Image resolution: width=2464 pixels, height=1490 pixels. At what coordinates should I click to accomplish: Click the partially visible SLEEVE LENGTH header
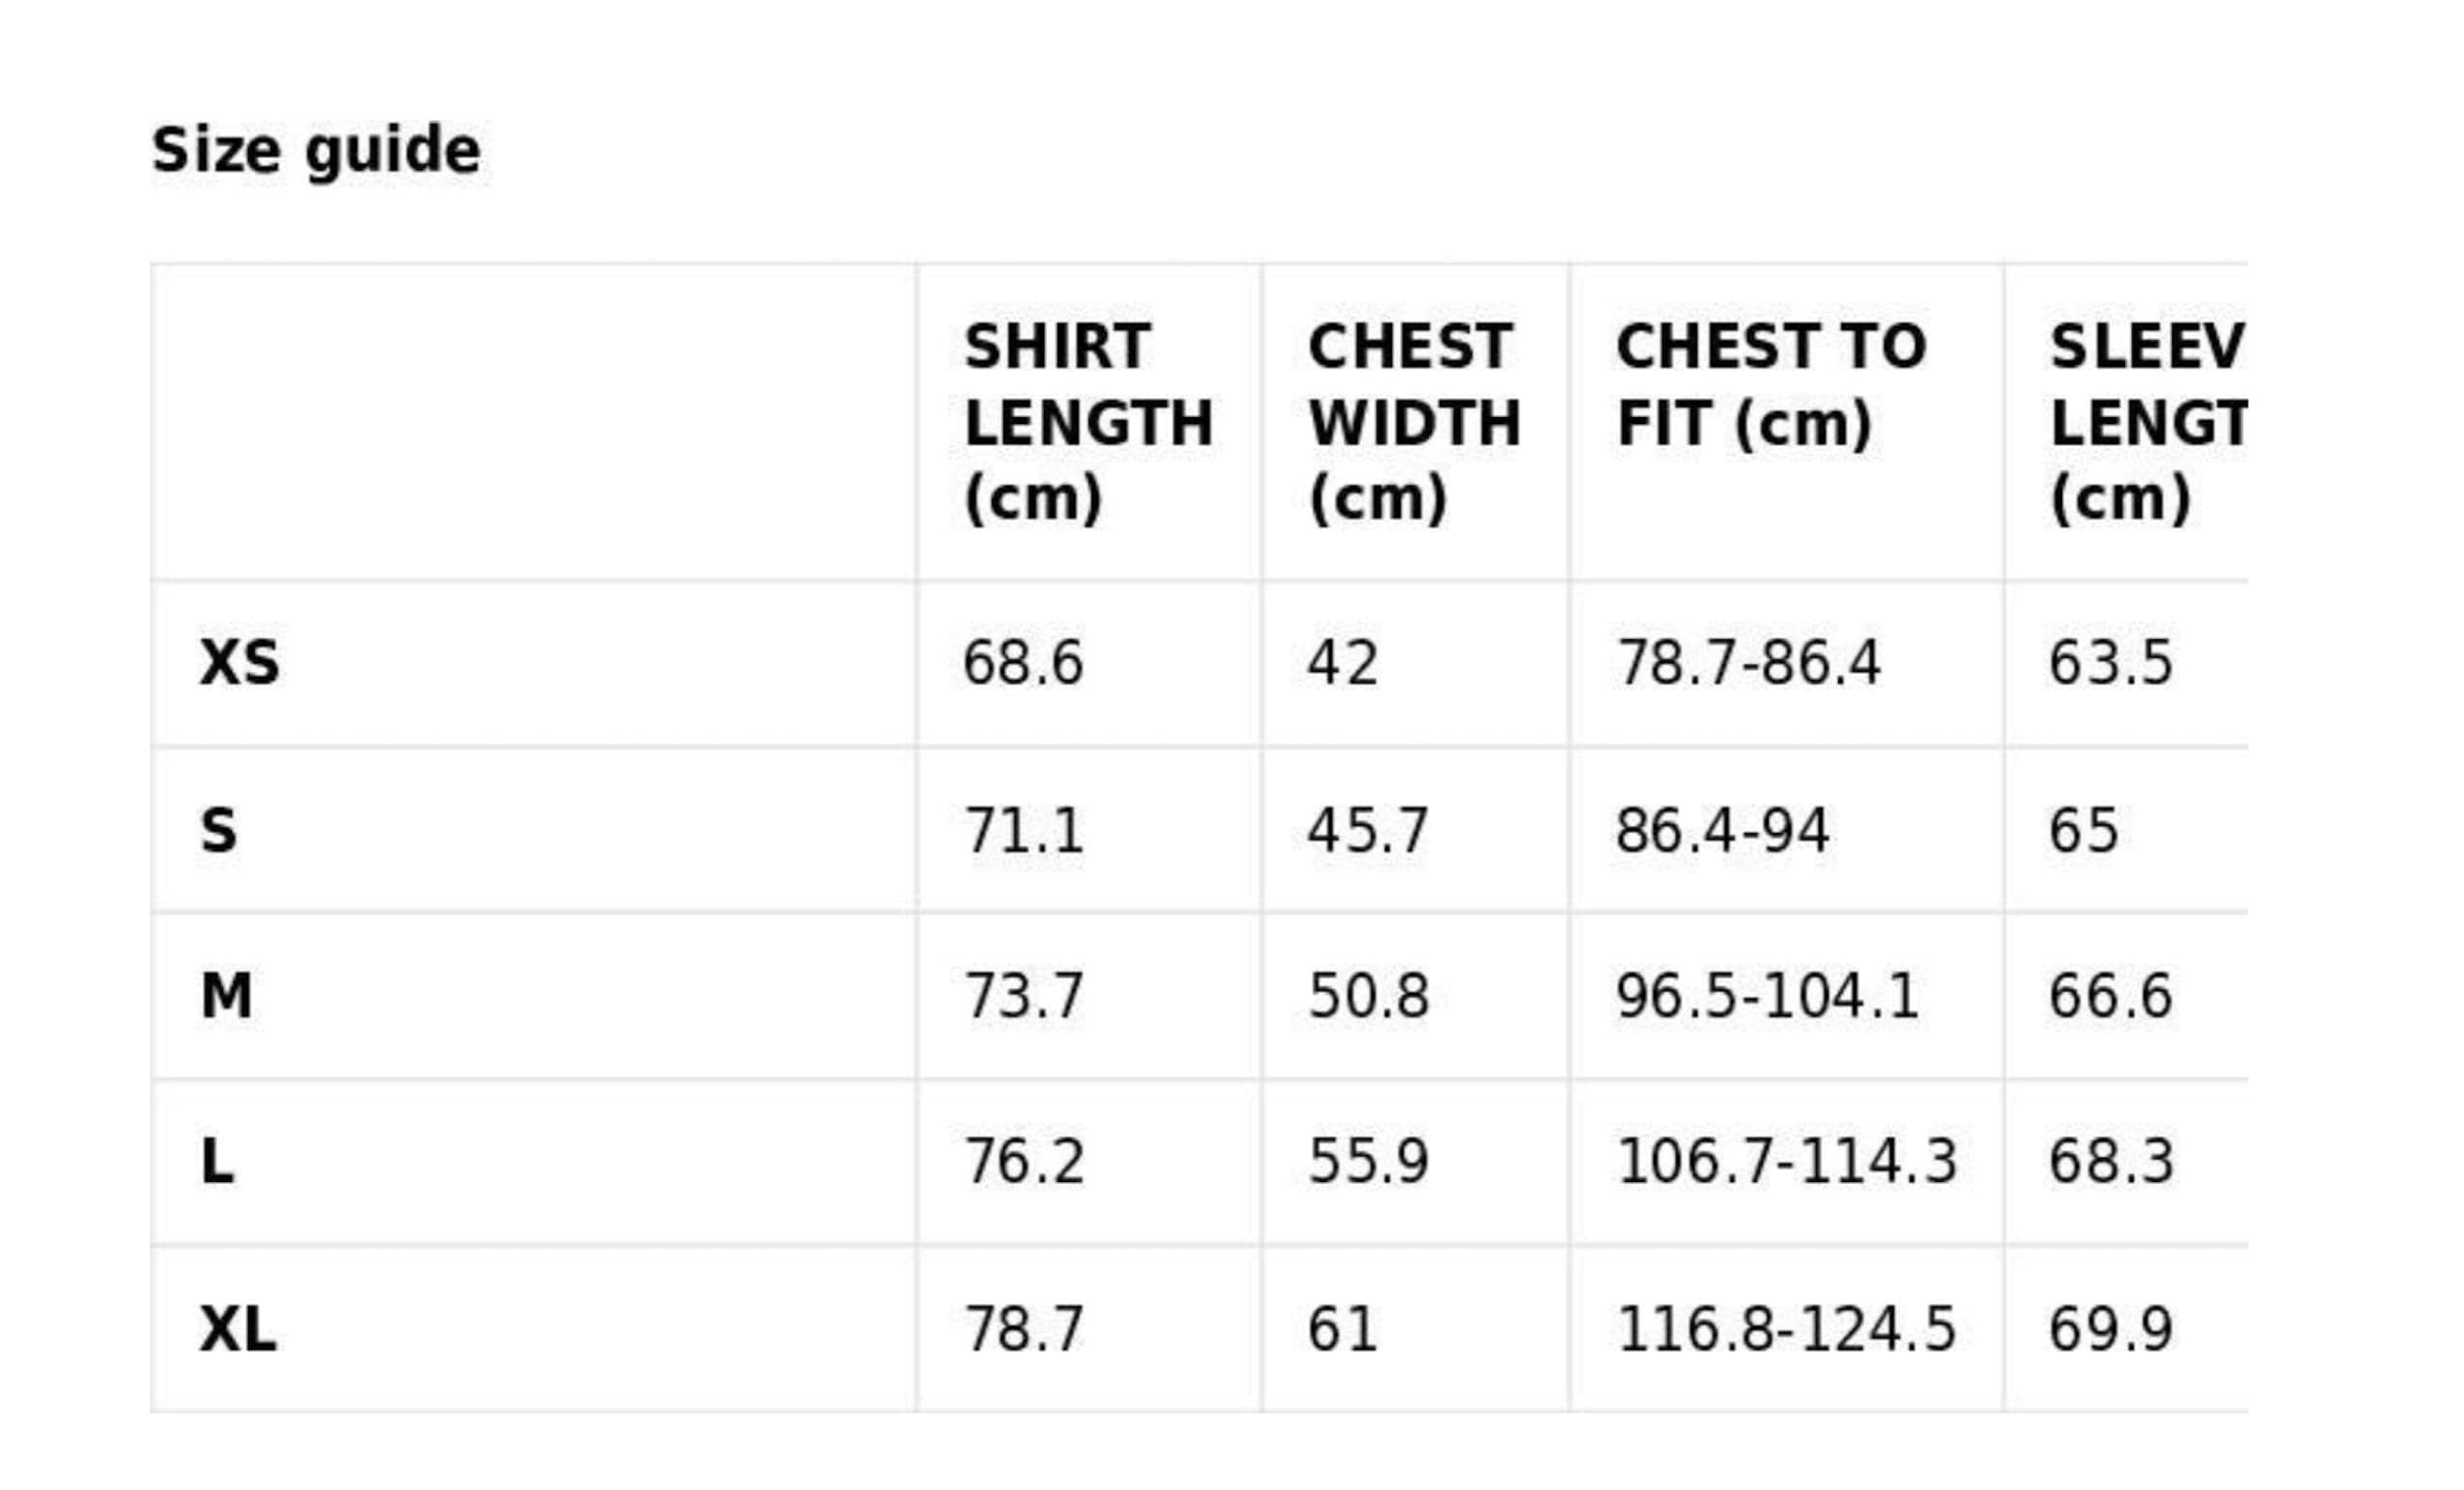pos(2148,423)
